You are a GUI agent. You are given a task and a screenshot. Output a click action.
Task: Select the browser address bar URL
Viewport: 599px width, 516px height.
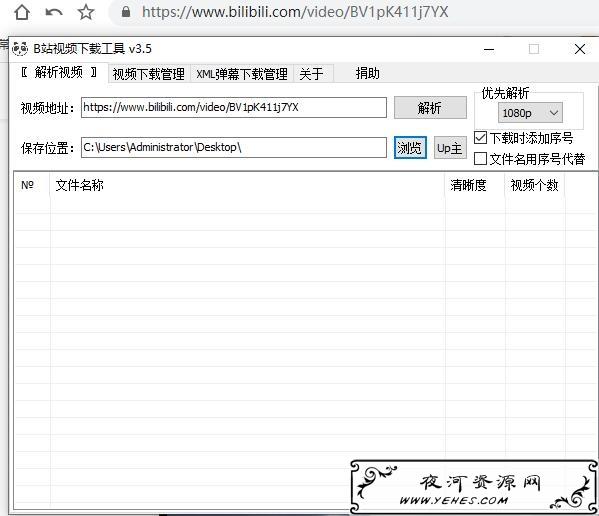pyautogui.click(x=295, y=12)
